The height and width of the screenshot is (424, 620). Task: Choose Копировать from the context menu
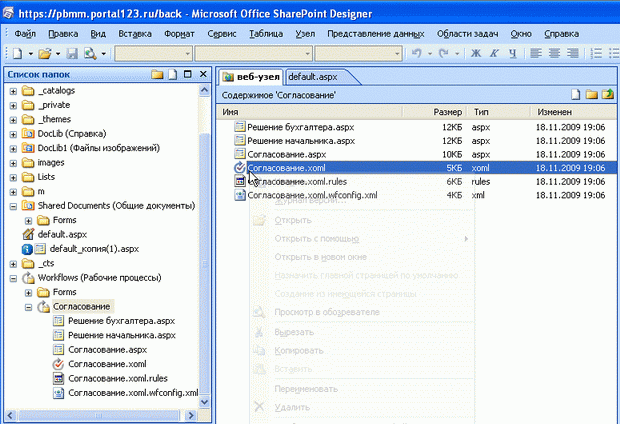coord(294,352)
